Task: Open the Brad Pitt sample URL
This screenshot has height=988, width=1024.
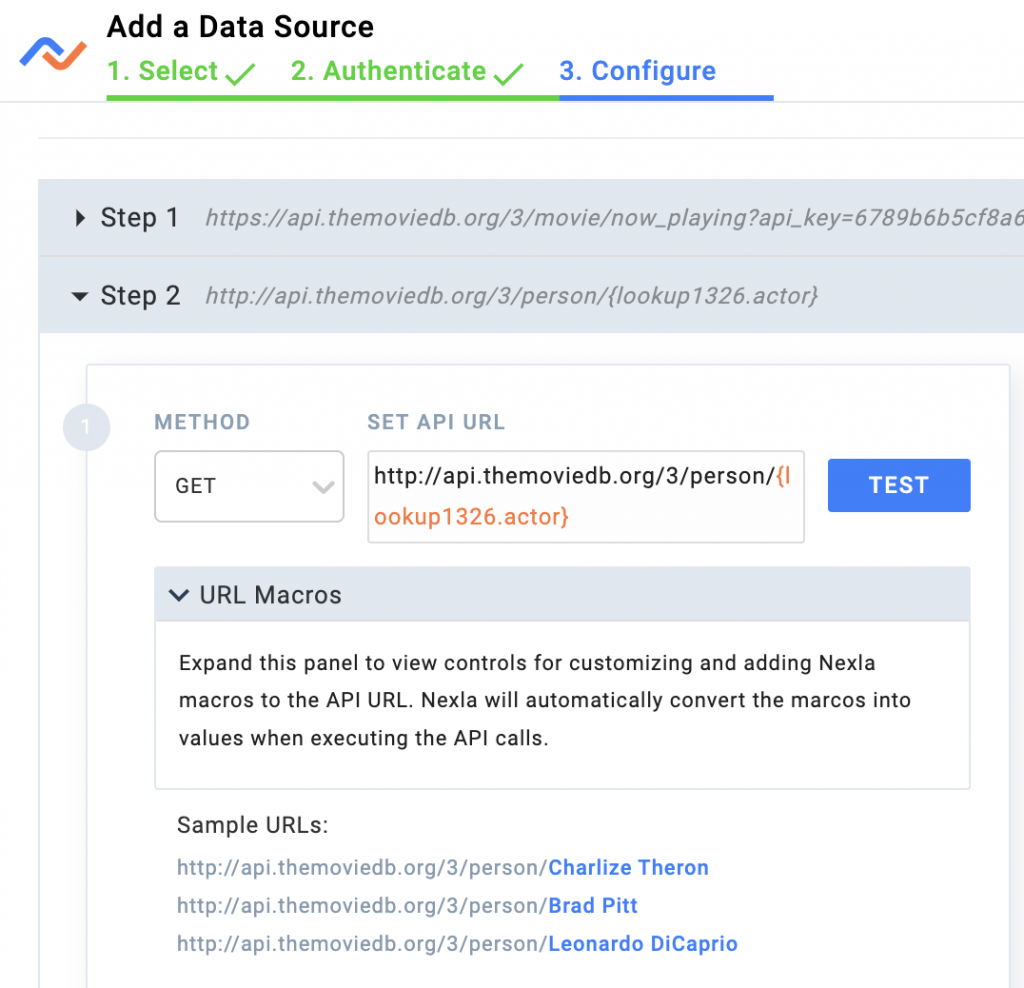Action: coord(593,905)
